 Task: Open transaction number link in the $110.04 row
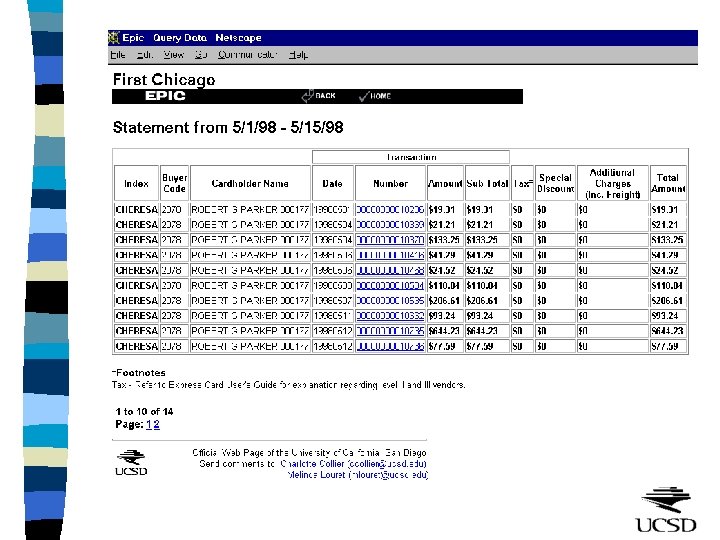click(x=390, y=285)
